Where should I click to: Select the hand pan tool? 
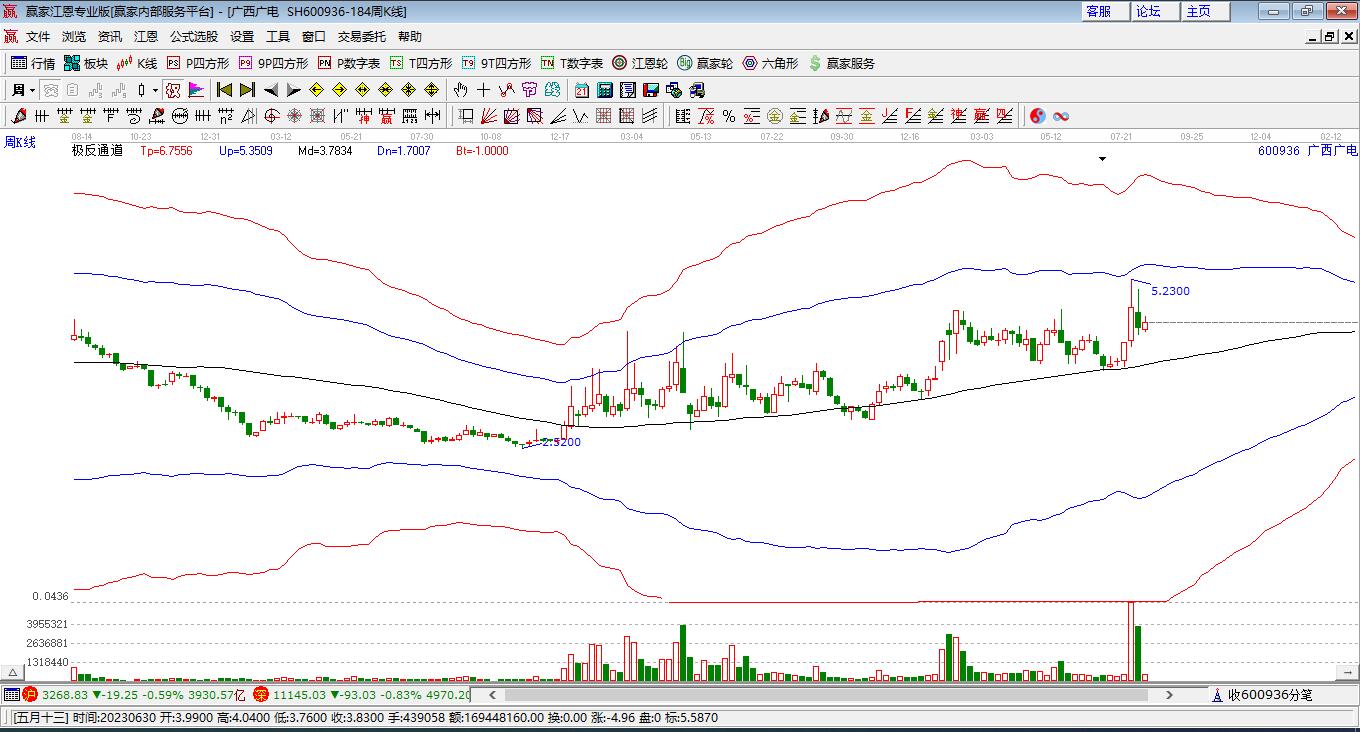[x=461, y=90]
